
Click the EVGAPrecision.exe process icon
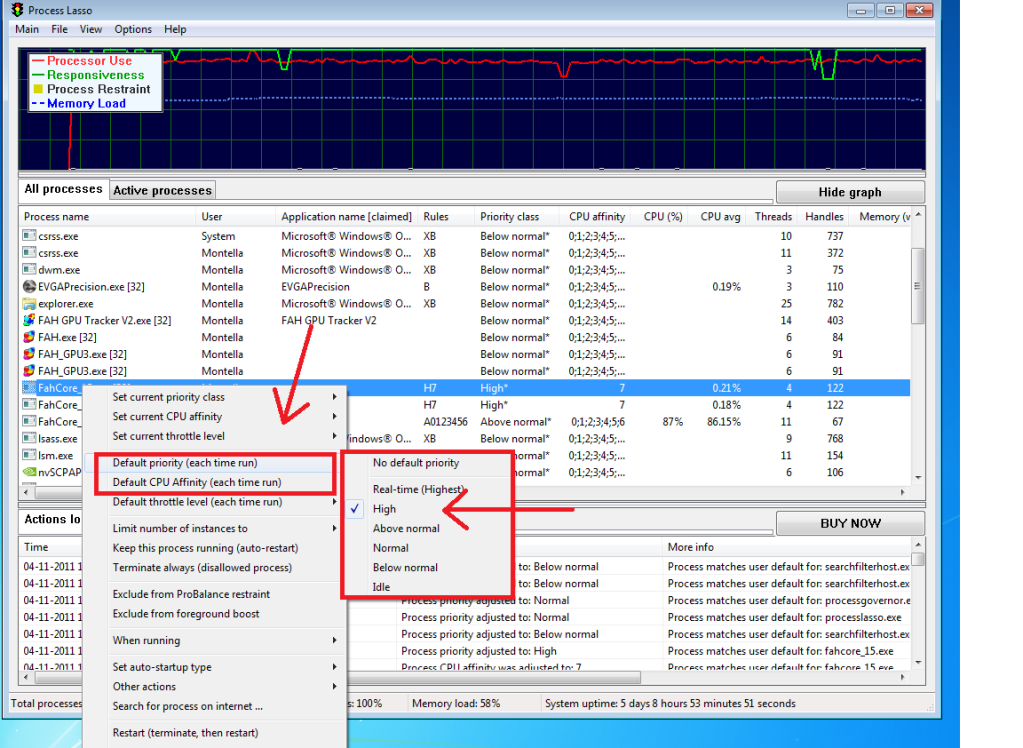(29, 287)
